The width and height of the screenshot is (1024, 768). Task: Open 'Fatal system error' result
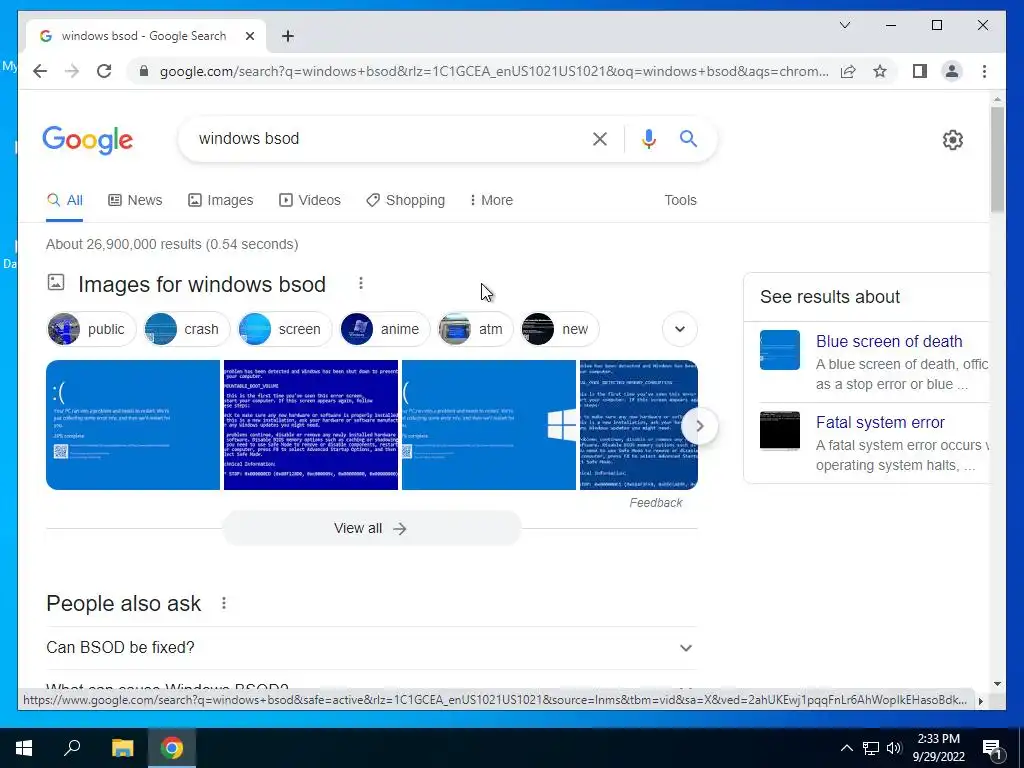(x=880, y=423)
